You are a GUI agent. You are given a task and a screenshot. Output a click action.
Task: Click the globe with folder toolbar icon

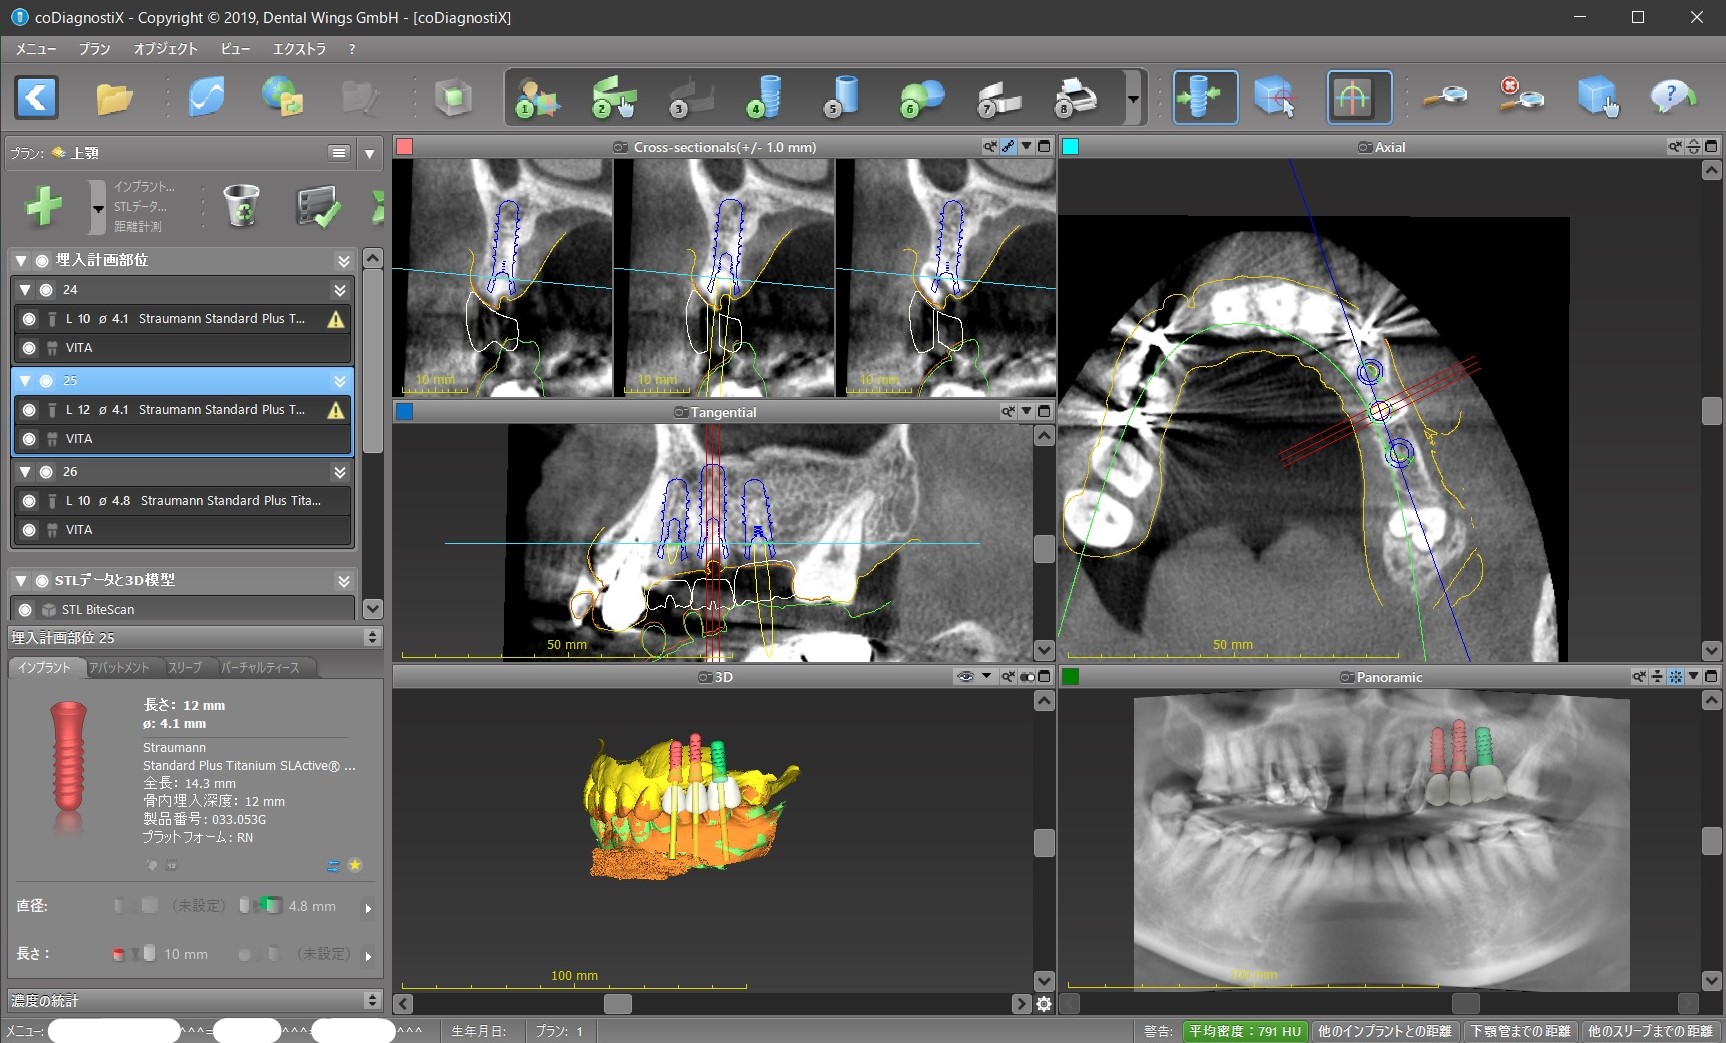click(283, 97)
